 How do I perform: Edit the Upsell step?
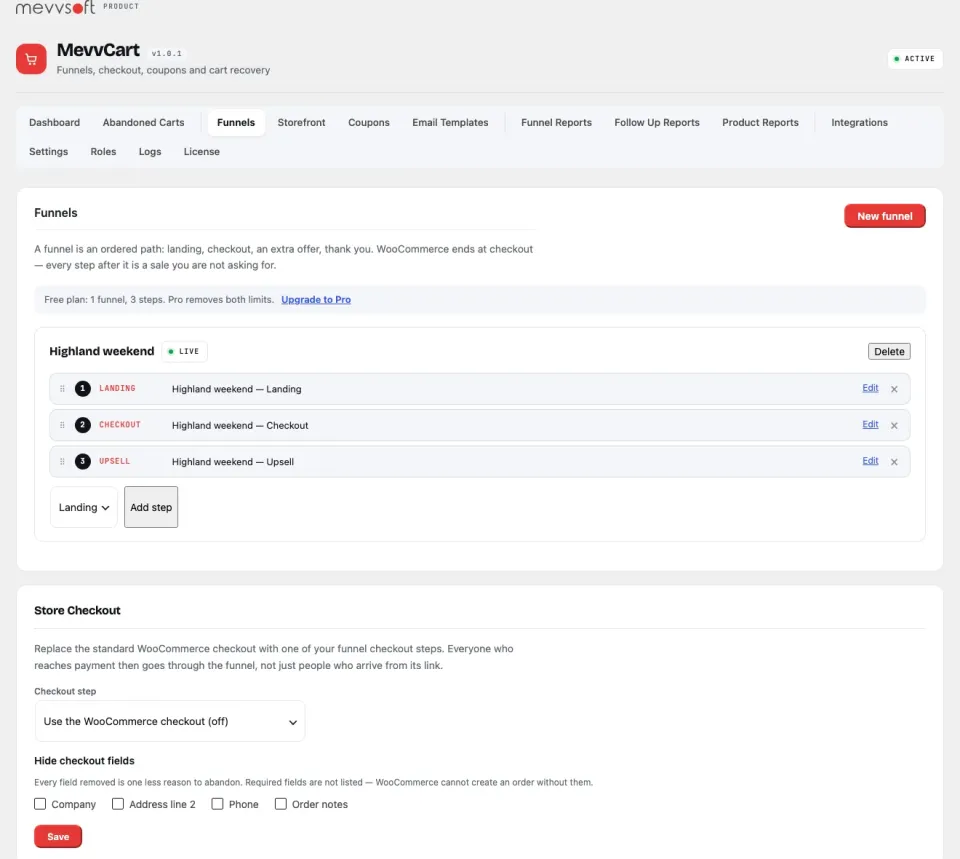pyautogui.click(x=870, y=460)
